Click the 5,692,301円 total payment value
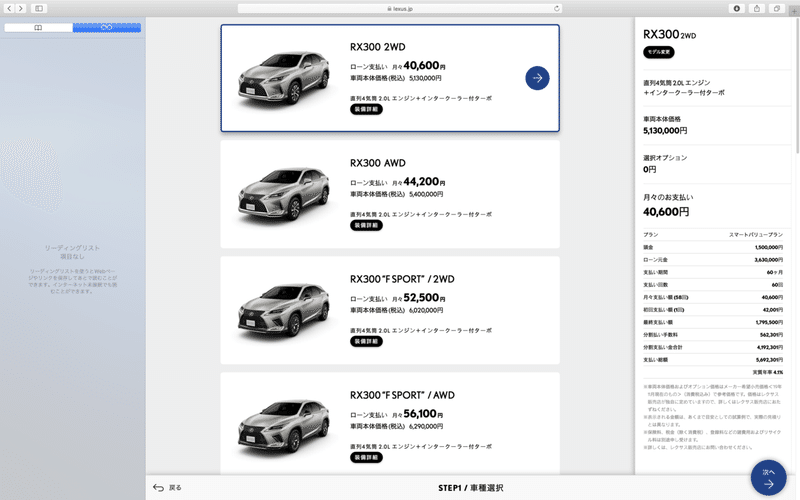The height and width of the screenshot is (500, 800). point(769,360)
